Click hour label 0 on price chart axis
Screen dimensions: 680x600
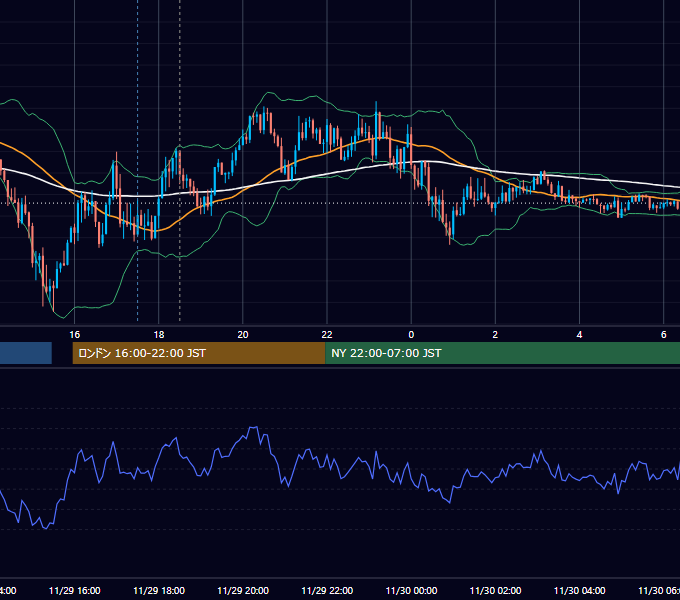coord(411,334)
